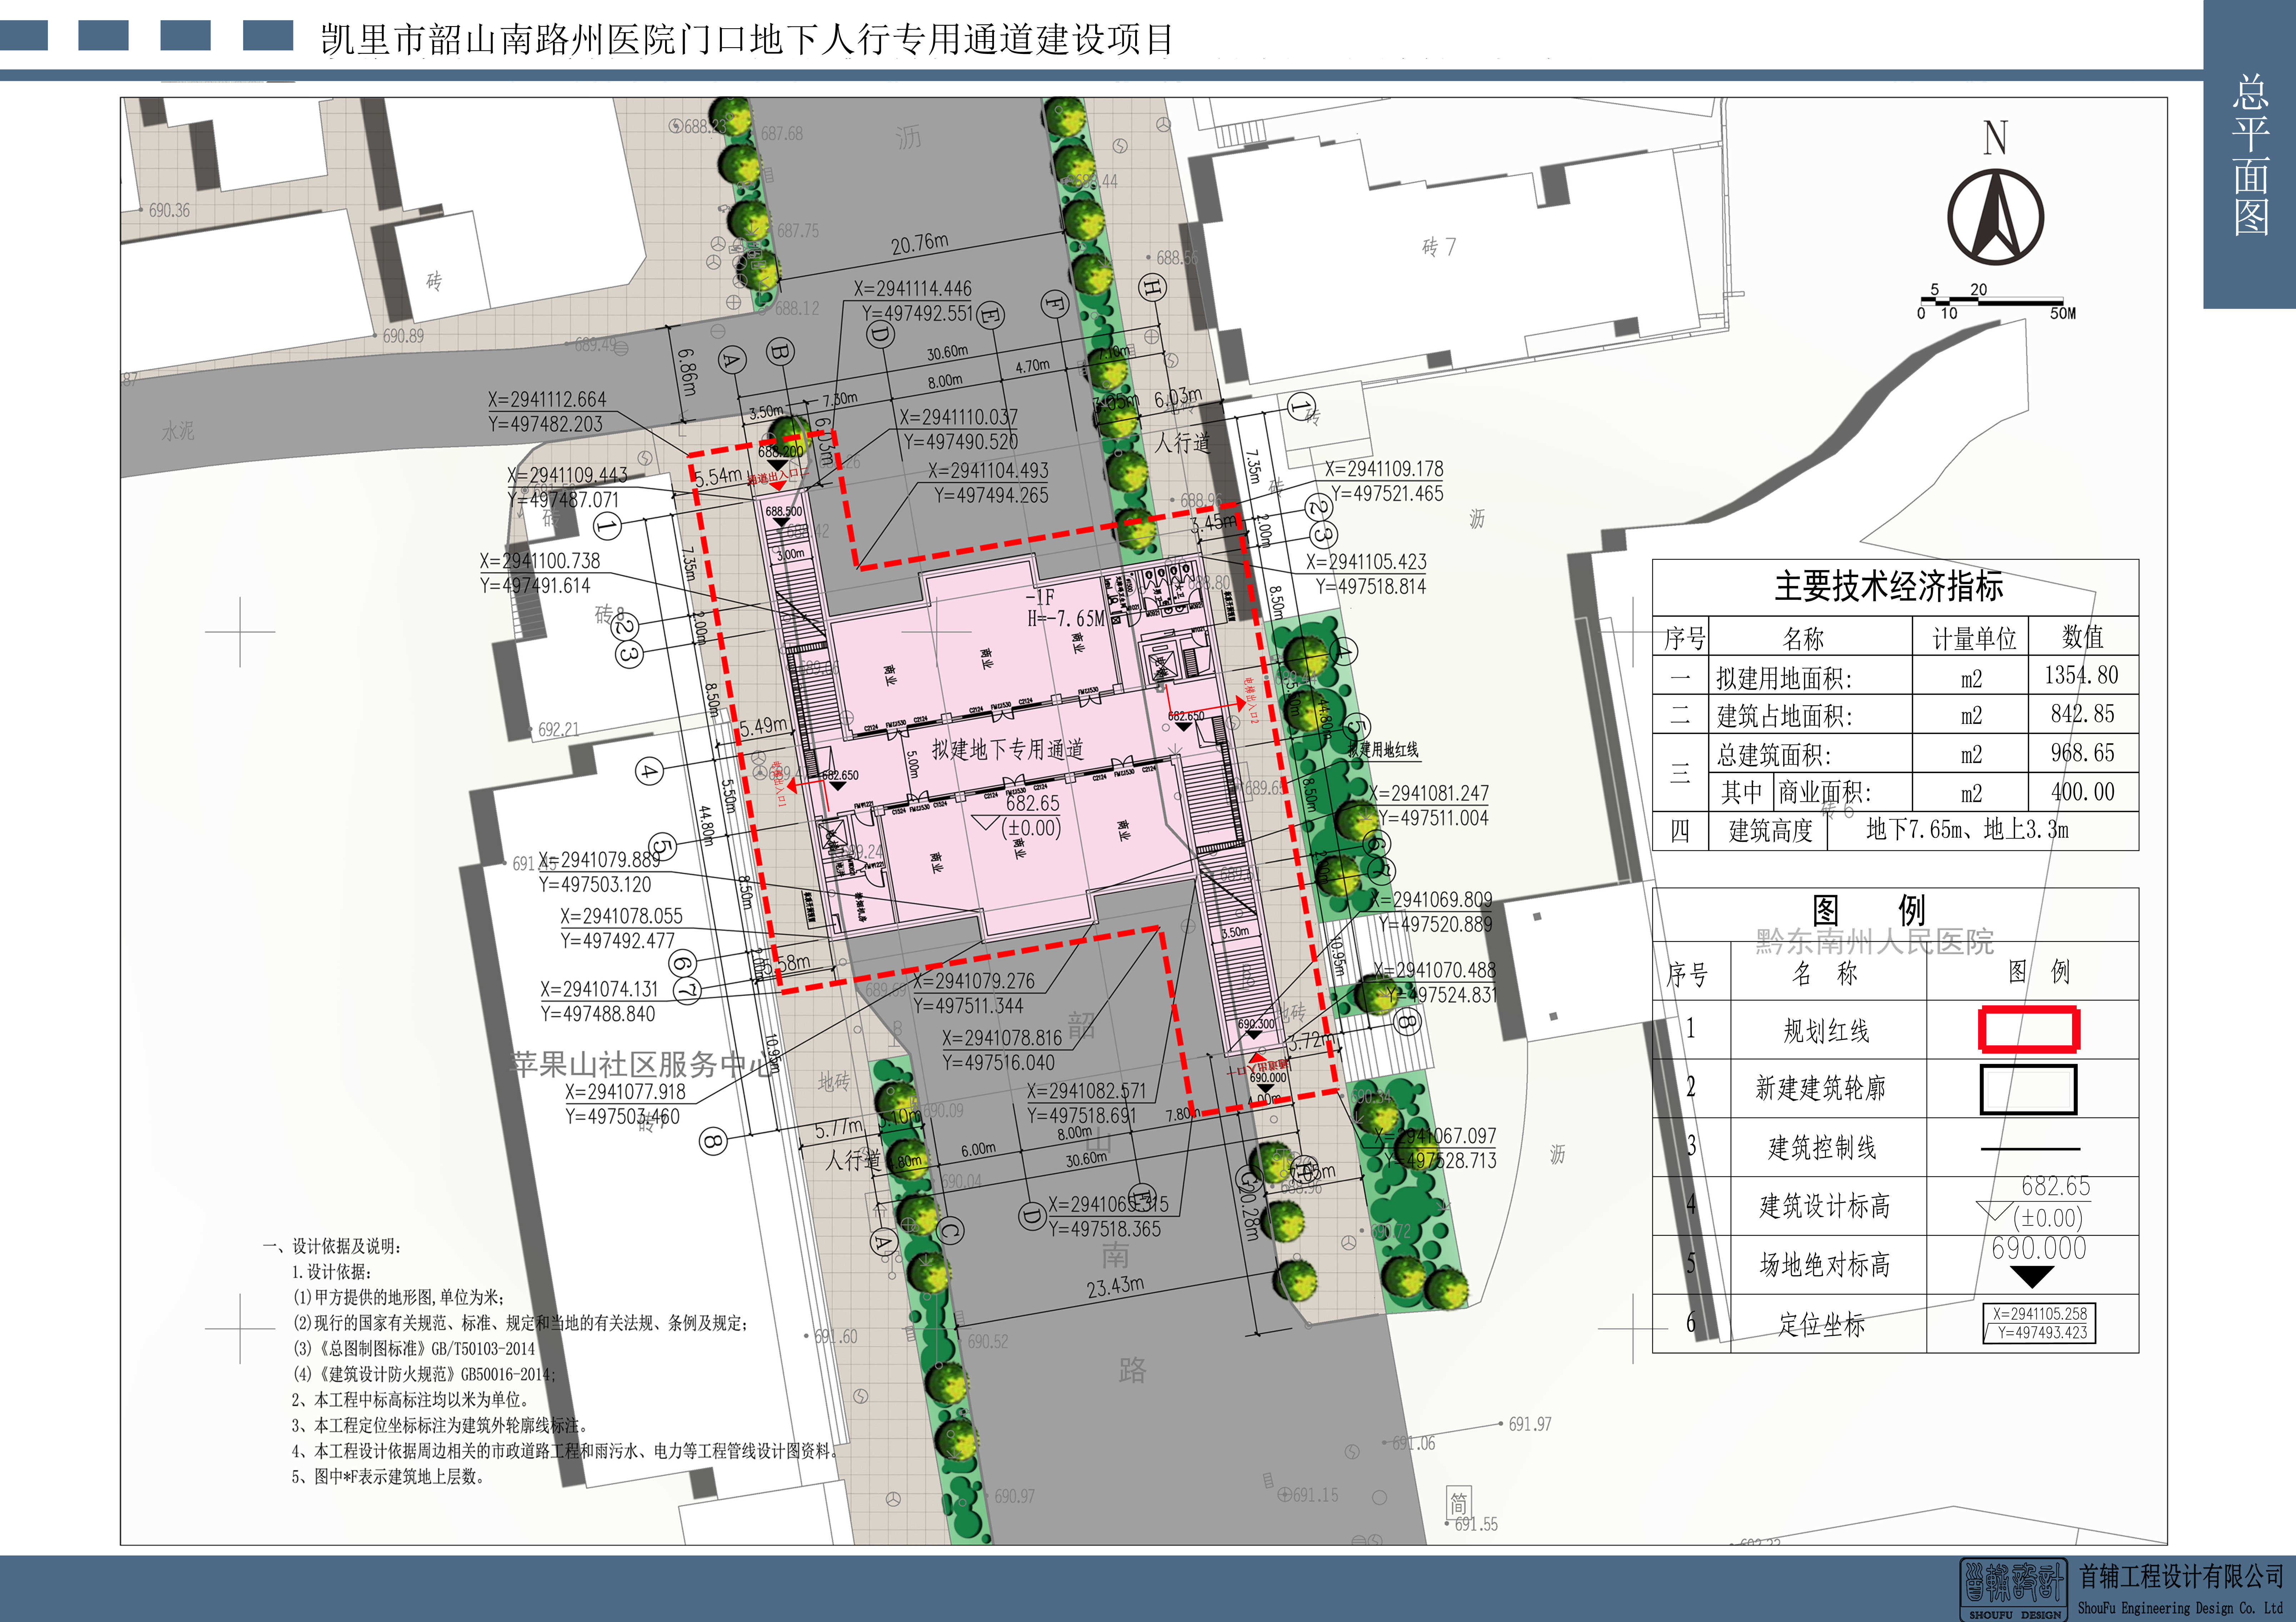Click the 《建筑设计防火规范》GB50016-2014 note line
Screen dimensions: 2296x1622
(424, 1374)
